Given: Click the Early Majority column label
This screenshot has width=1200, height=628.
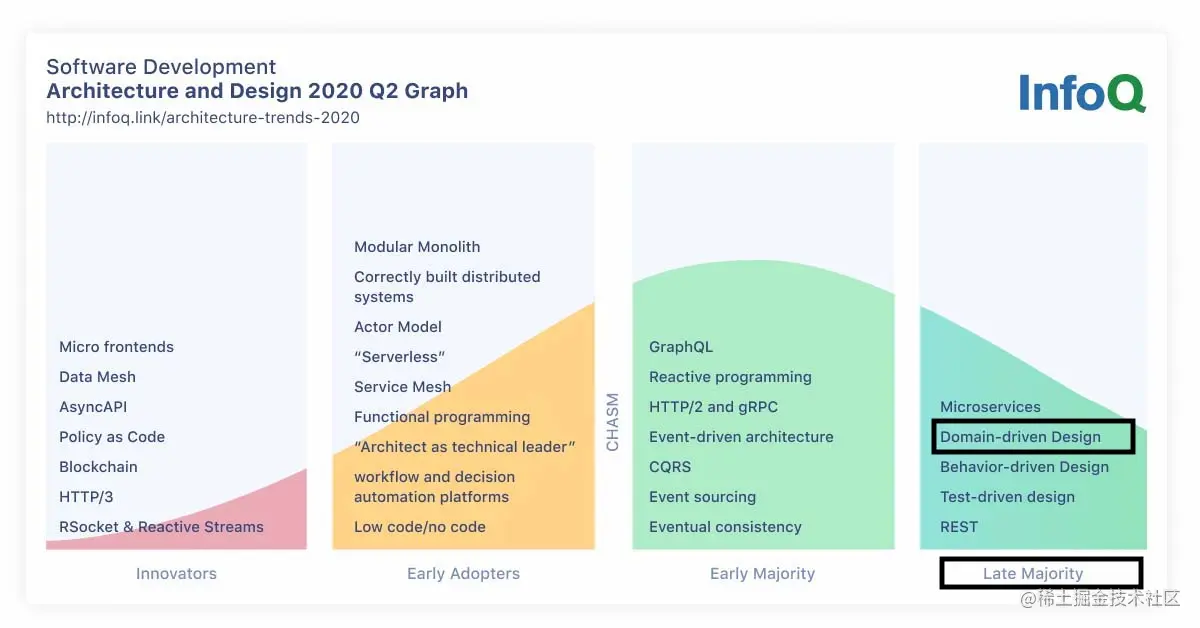Looking at the screenshot, I should coord(762,574).
